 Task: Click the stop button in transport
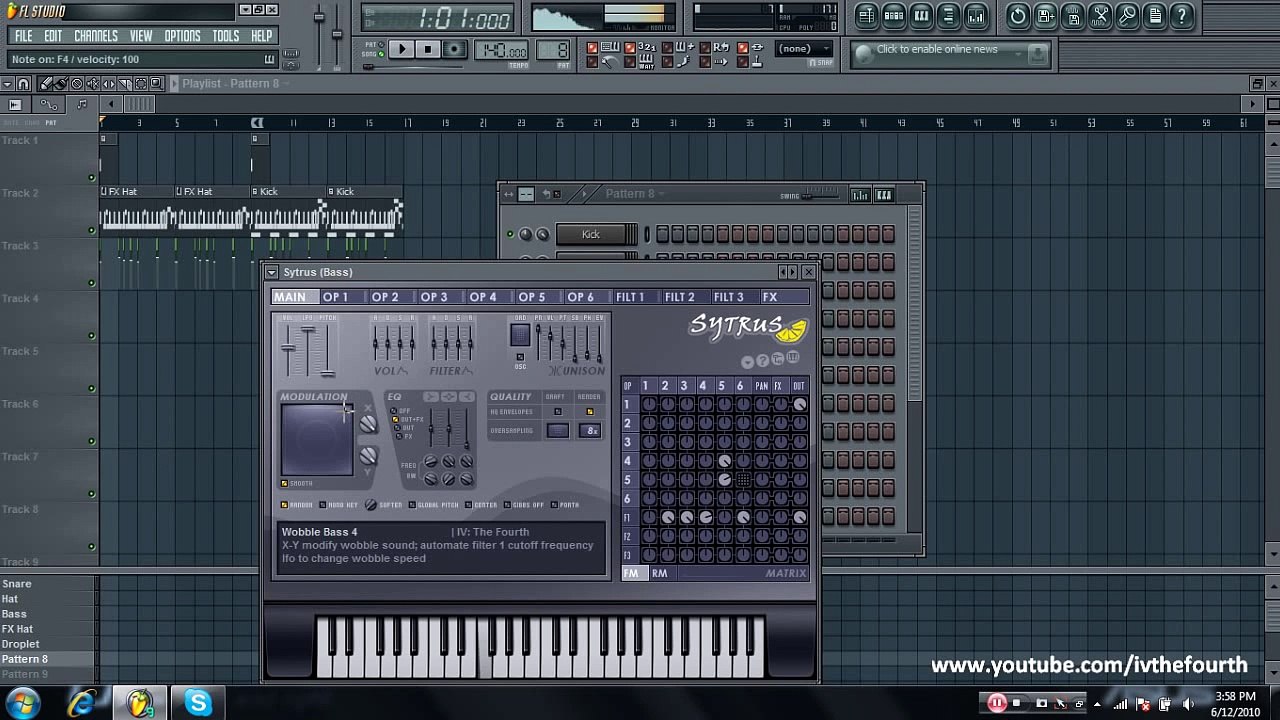(x=428, y=49)
